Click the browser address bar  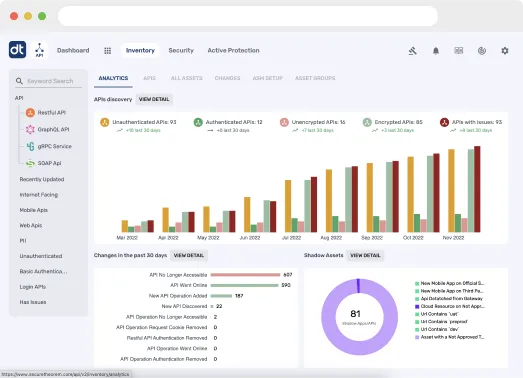point(248,16)
